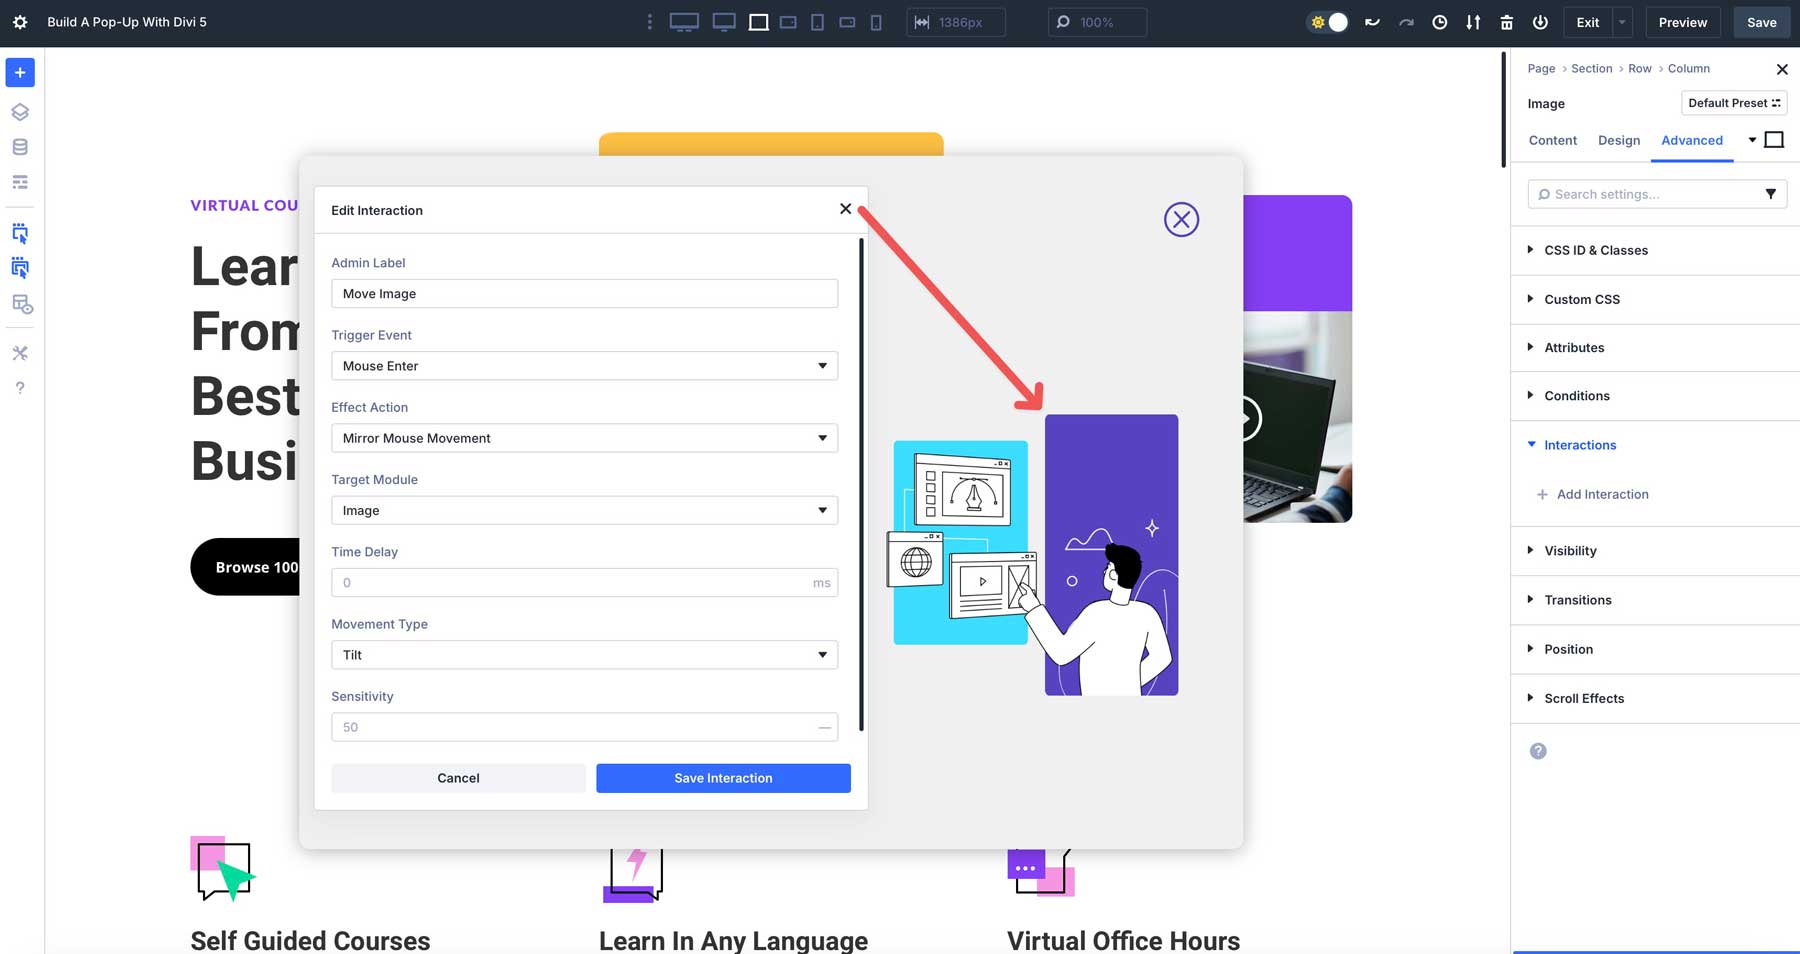Image resolution: width=1800 pixels, height=954 pixels.
Task: Open the Trigger Event dropdown
Action: [x=584, y=366]
